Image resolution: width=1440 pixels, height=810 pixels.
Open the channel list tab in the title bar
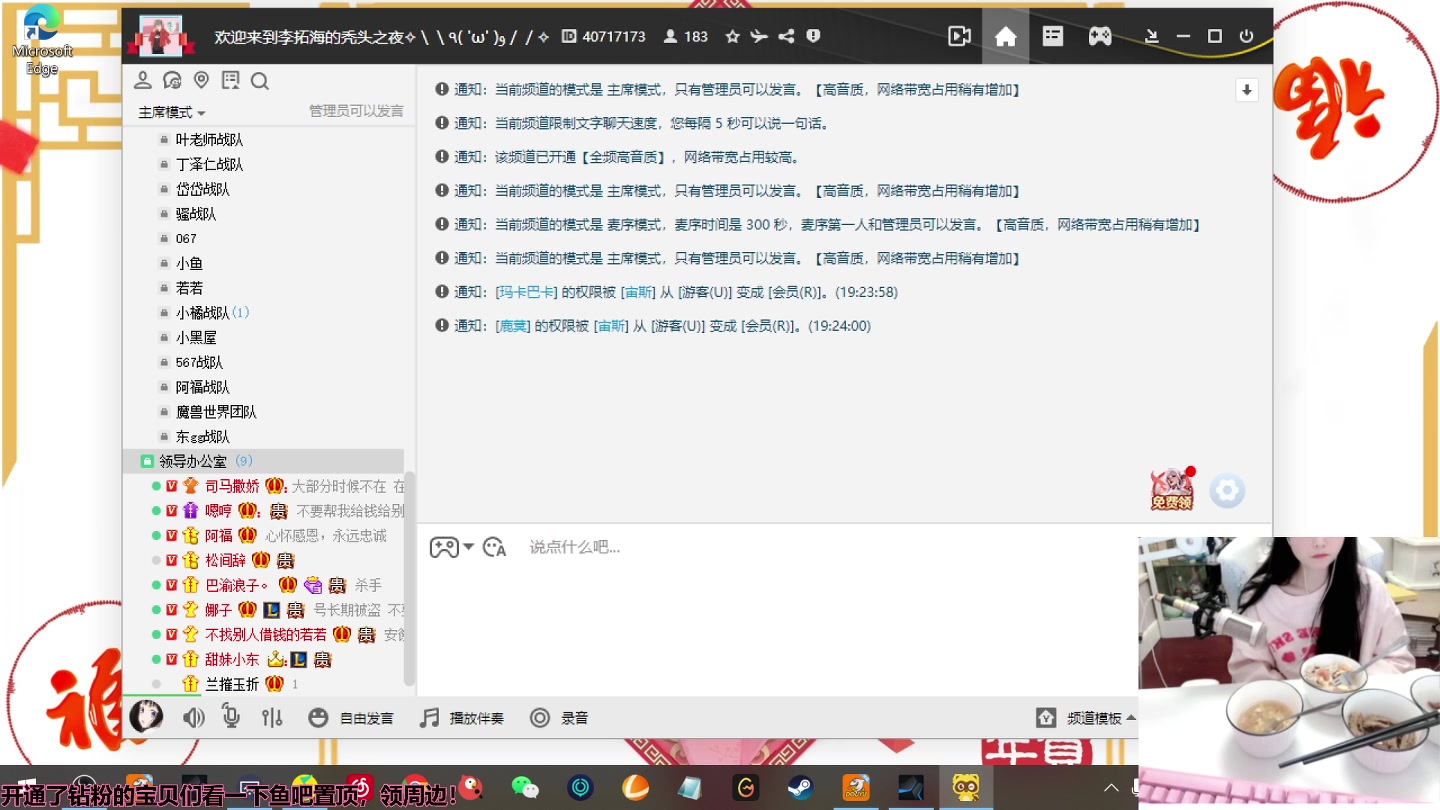point(1052,36)
